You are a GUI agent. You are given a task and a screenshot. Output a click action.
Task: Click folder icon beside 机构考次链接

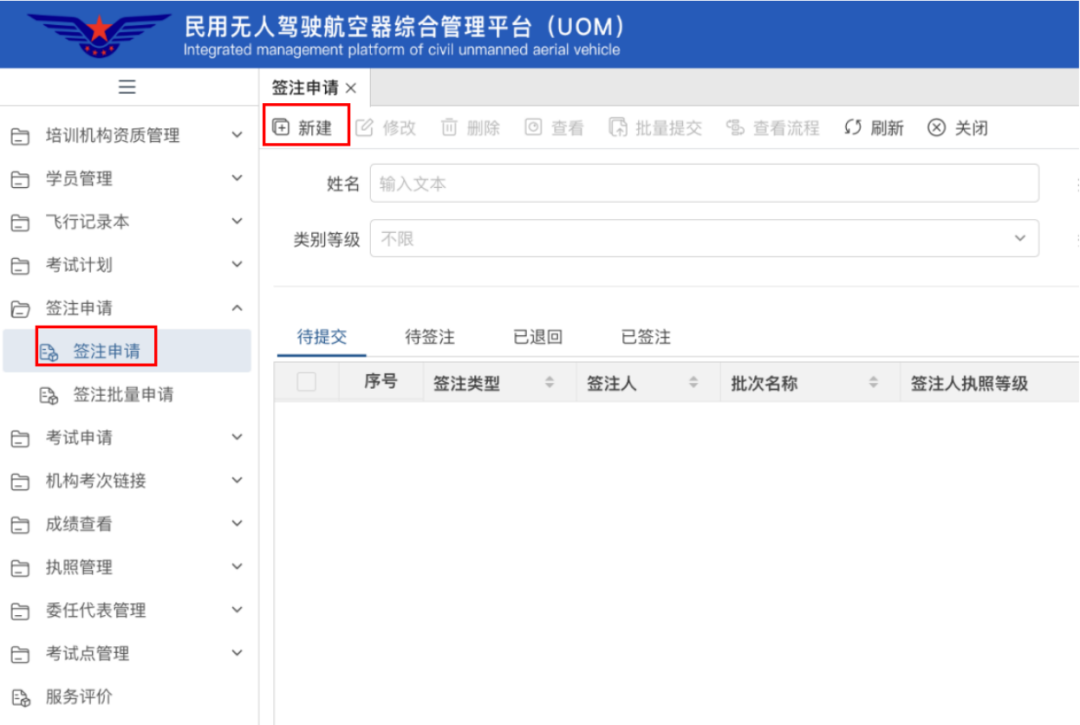coord(21,482)
